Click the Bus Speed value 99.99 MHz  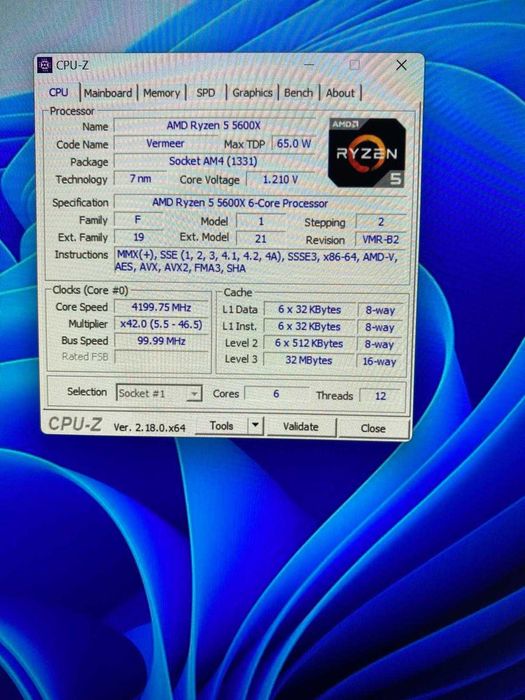[x=161, y=341]
